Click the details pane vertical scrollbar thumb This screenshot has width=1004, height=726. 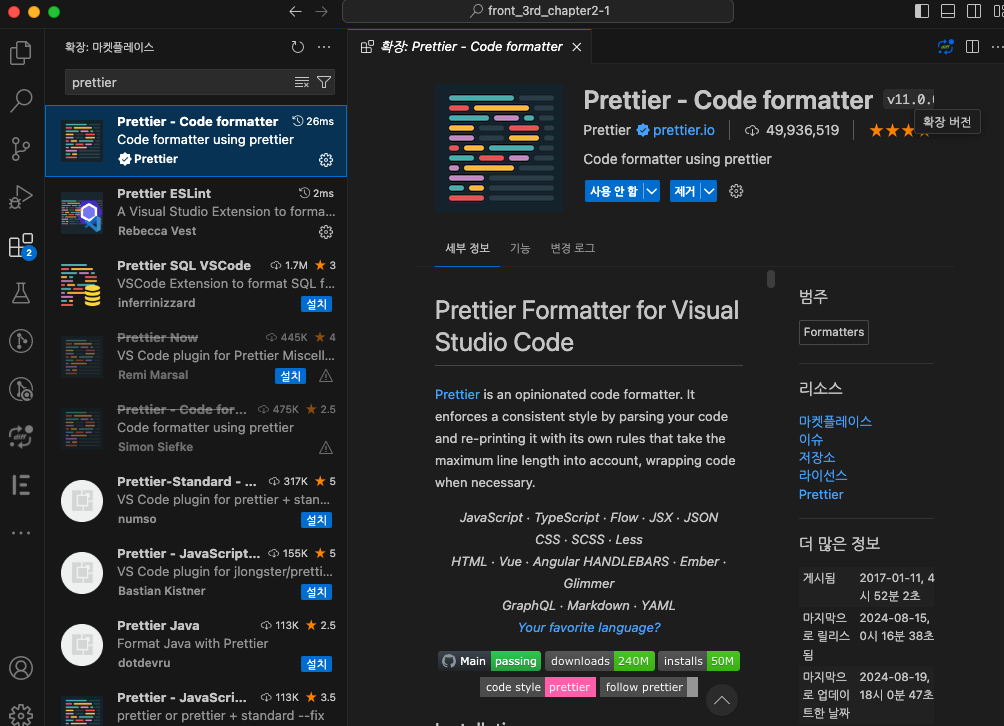[771, 279]
